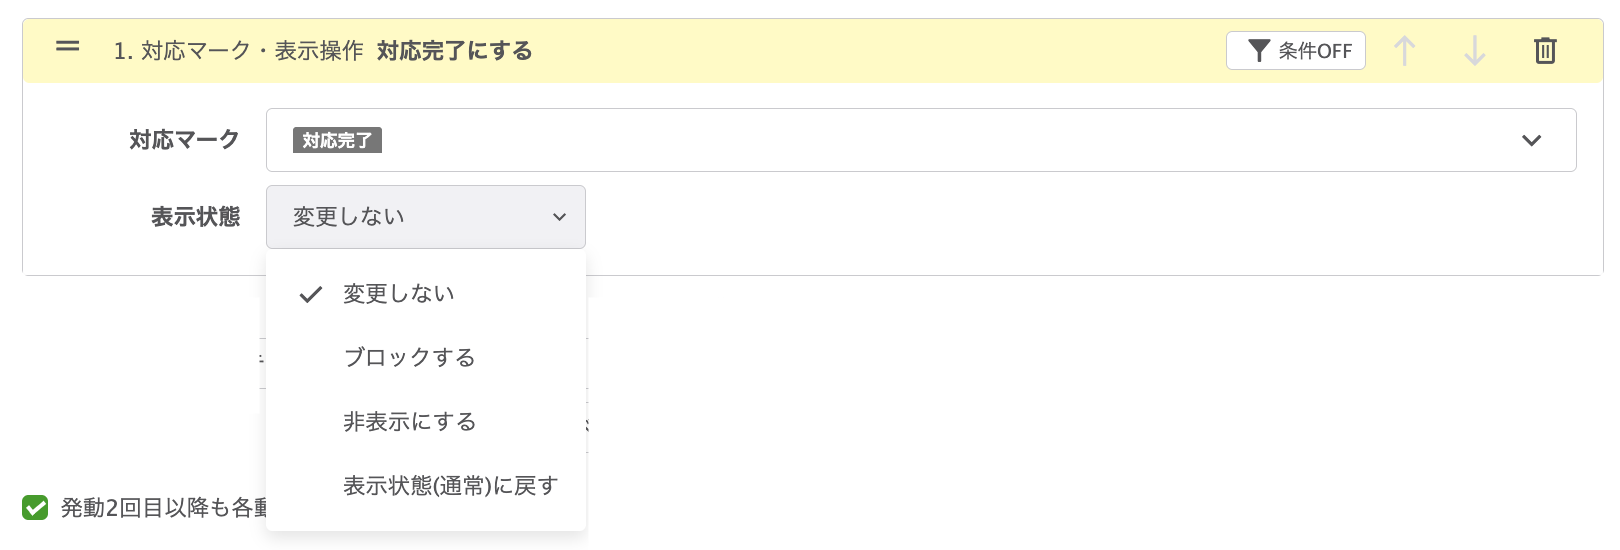This screenshot has width=1620, height=550.
Task: Click the 1. 対応マーク・表示操作 header text
Action: pos(238,51)
